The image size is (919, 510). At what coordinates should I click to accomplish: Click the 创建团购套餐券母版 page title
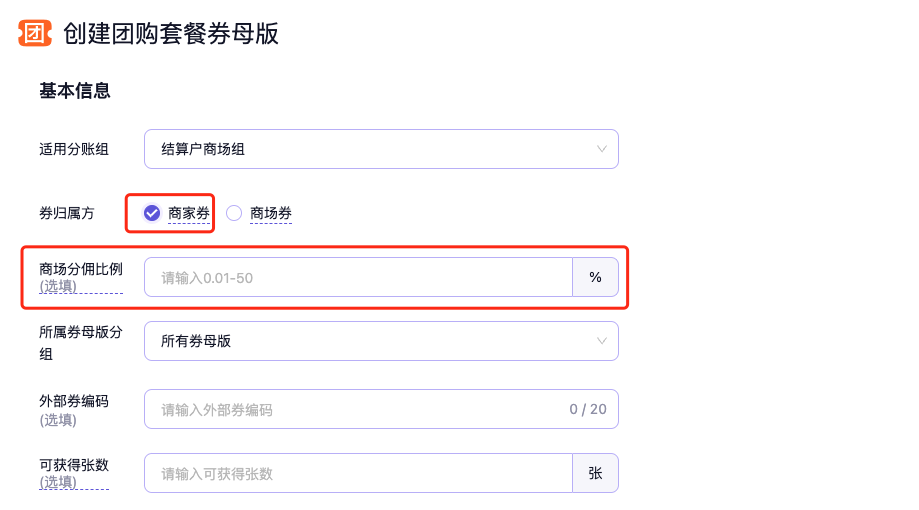(x=170, y=33)
